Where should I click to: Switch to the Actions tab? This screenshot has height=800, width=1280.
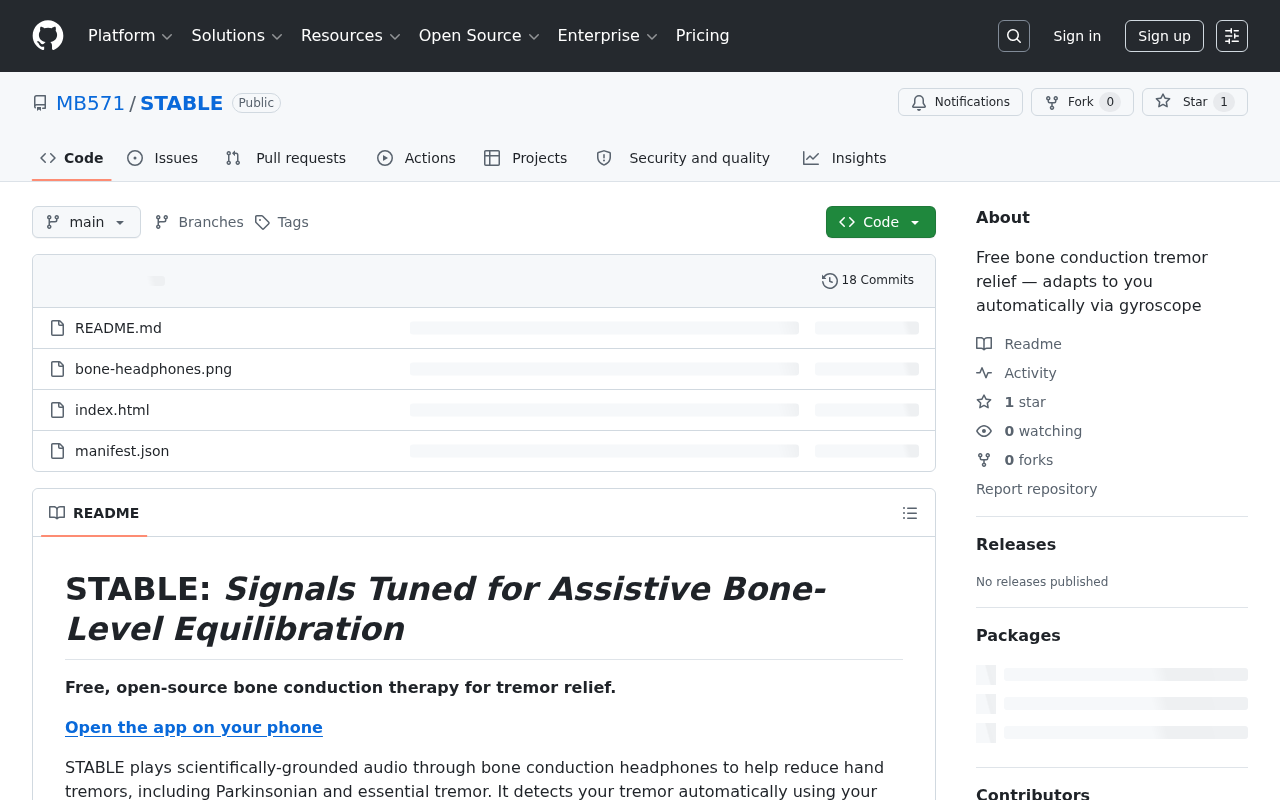(416, 158)
